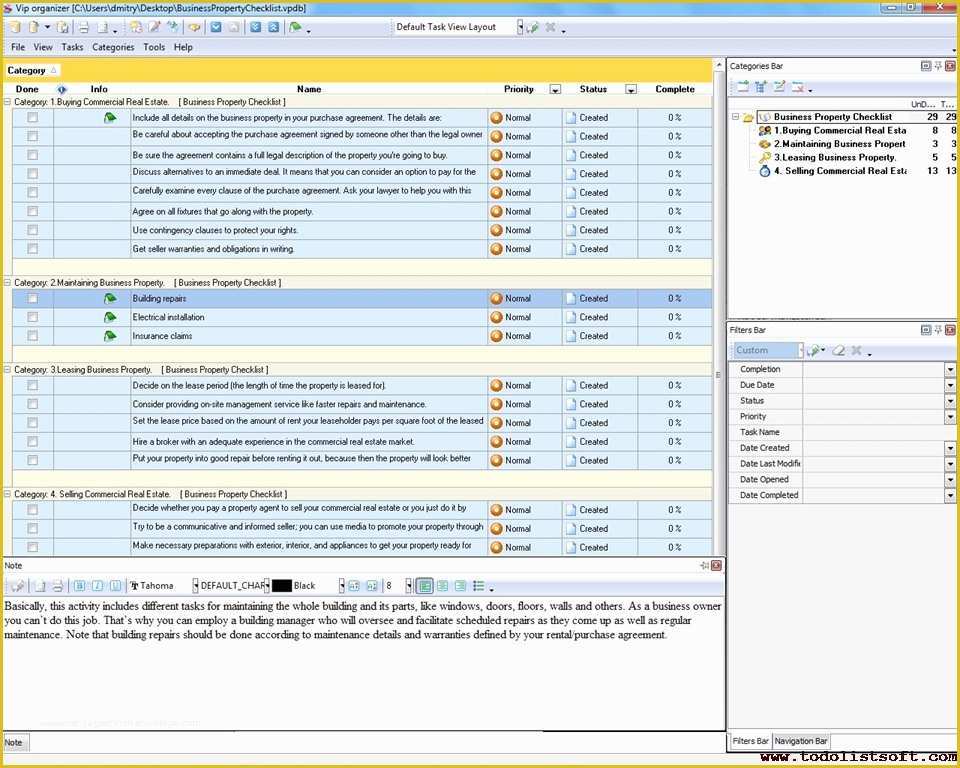
Task: Click the mark task complete blue check icon
Action: click(x=216, y=28)
